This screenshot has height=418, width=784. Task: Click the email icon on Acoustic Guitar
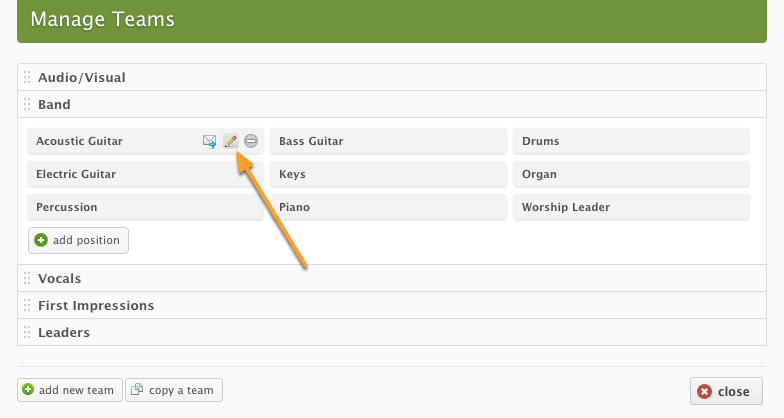pos(210,141)
